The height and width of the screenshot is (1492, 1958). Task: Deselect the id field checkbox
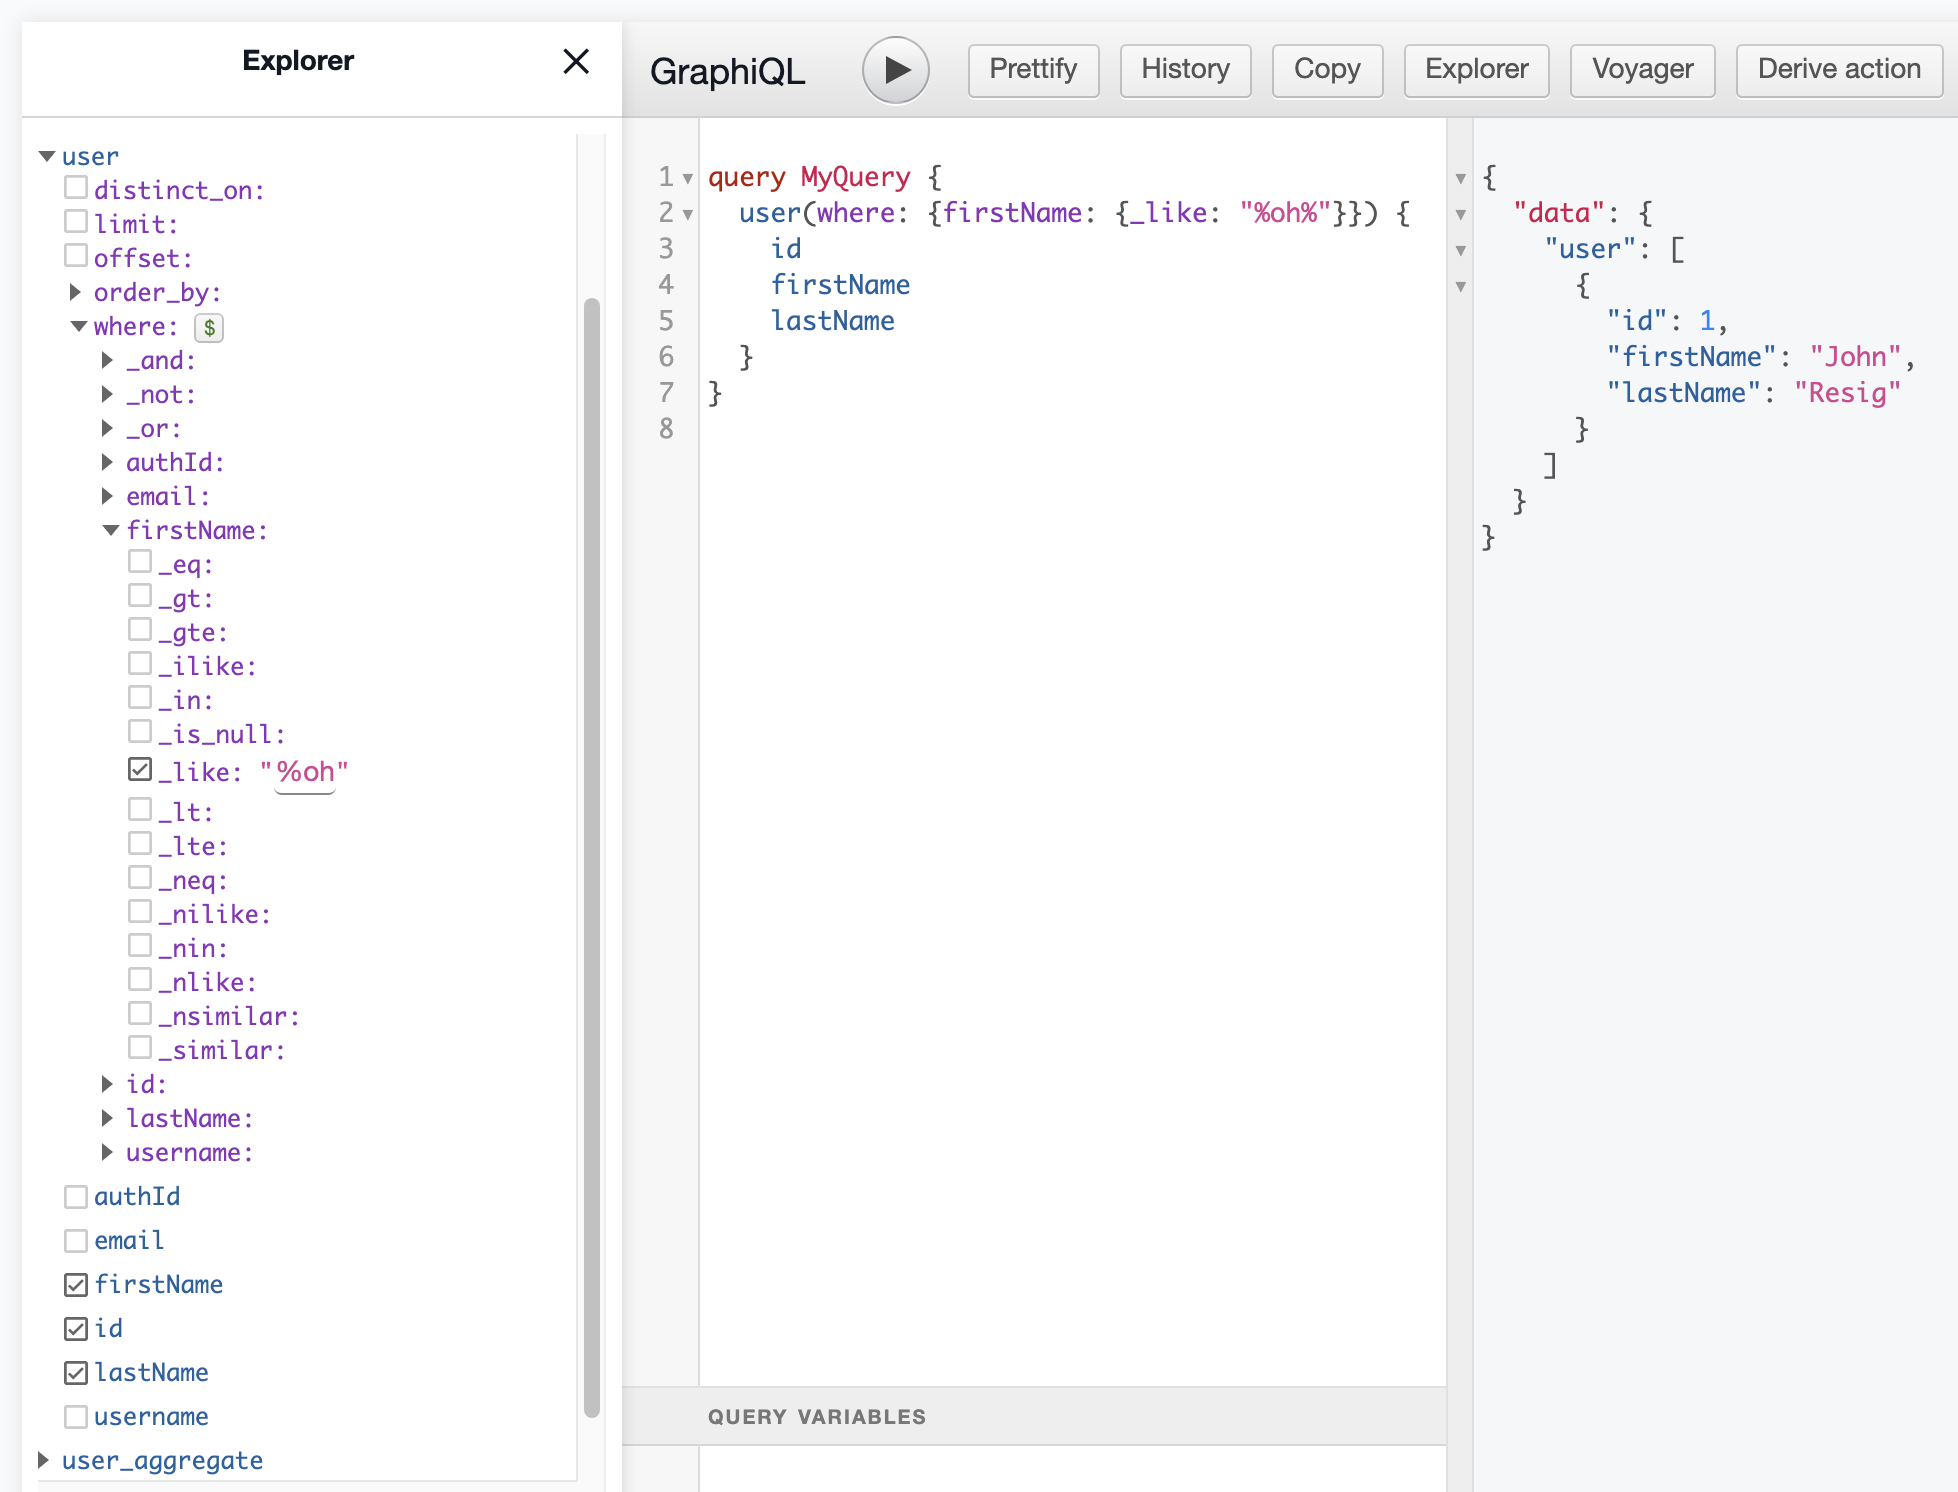[x=76, y=1329]
